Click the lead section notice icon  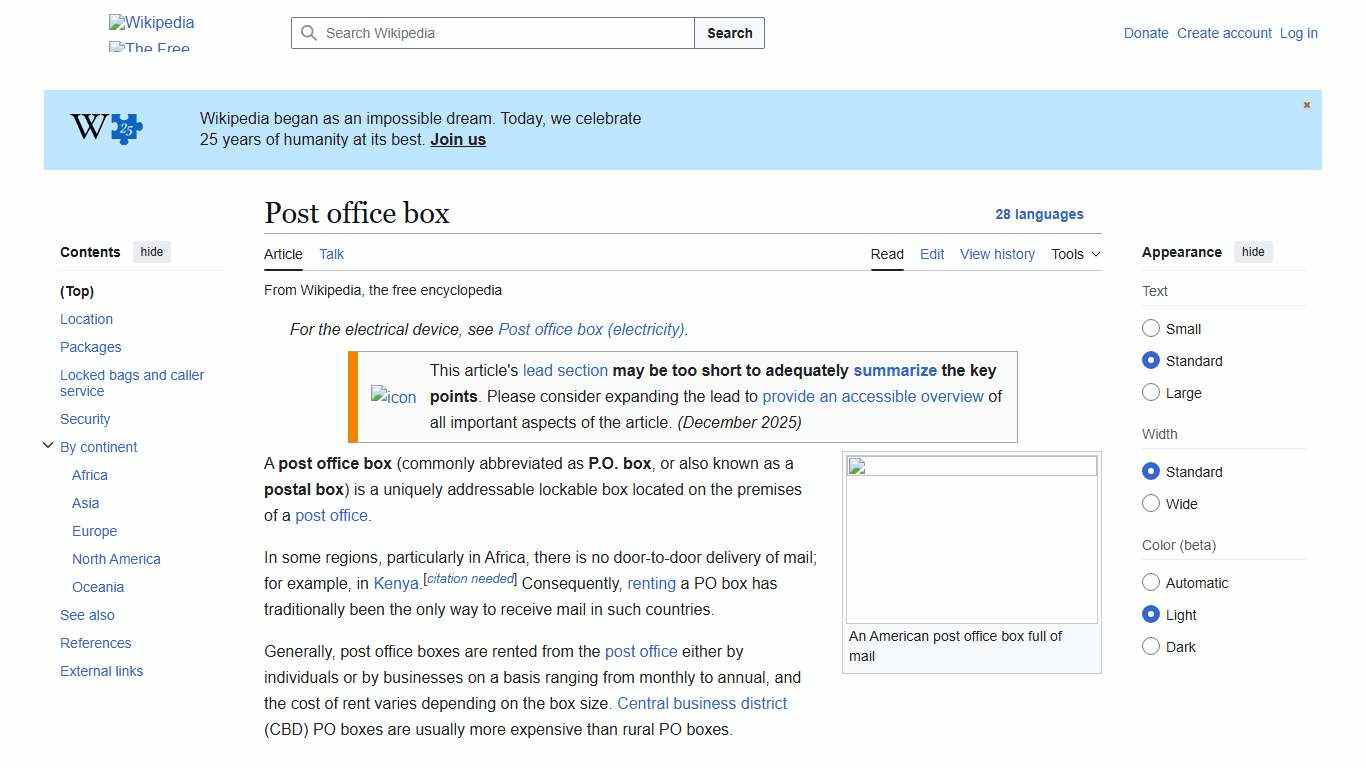coord(393,397)
